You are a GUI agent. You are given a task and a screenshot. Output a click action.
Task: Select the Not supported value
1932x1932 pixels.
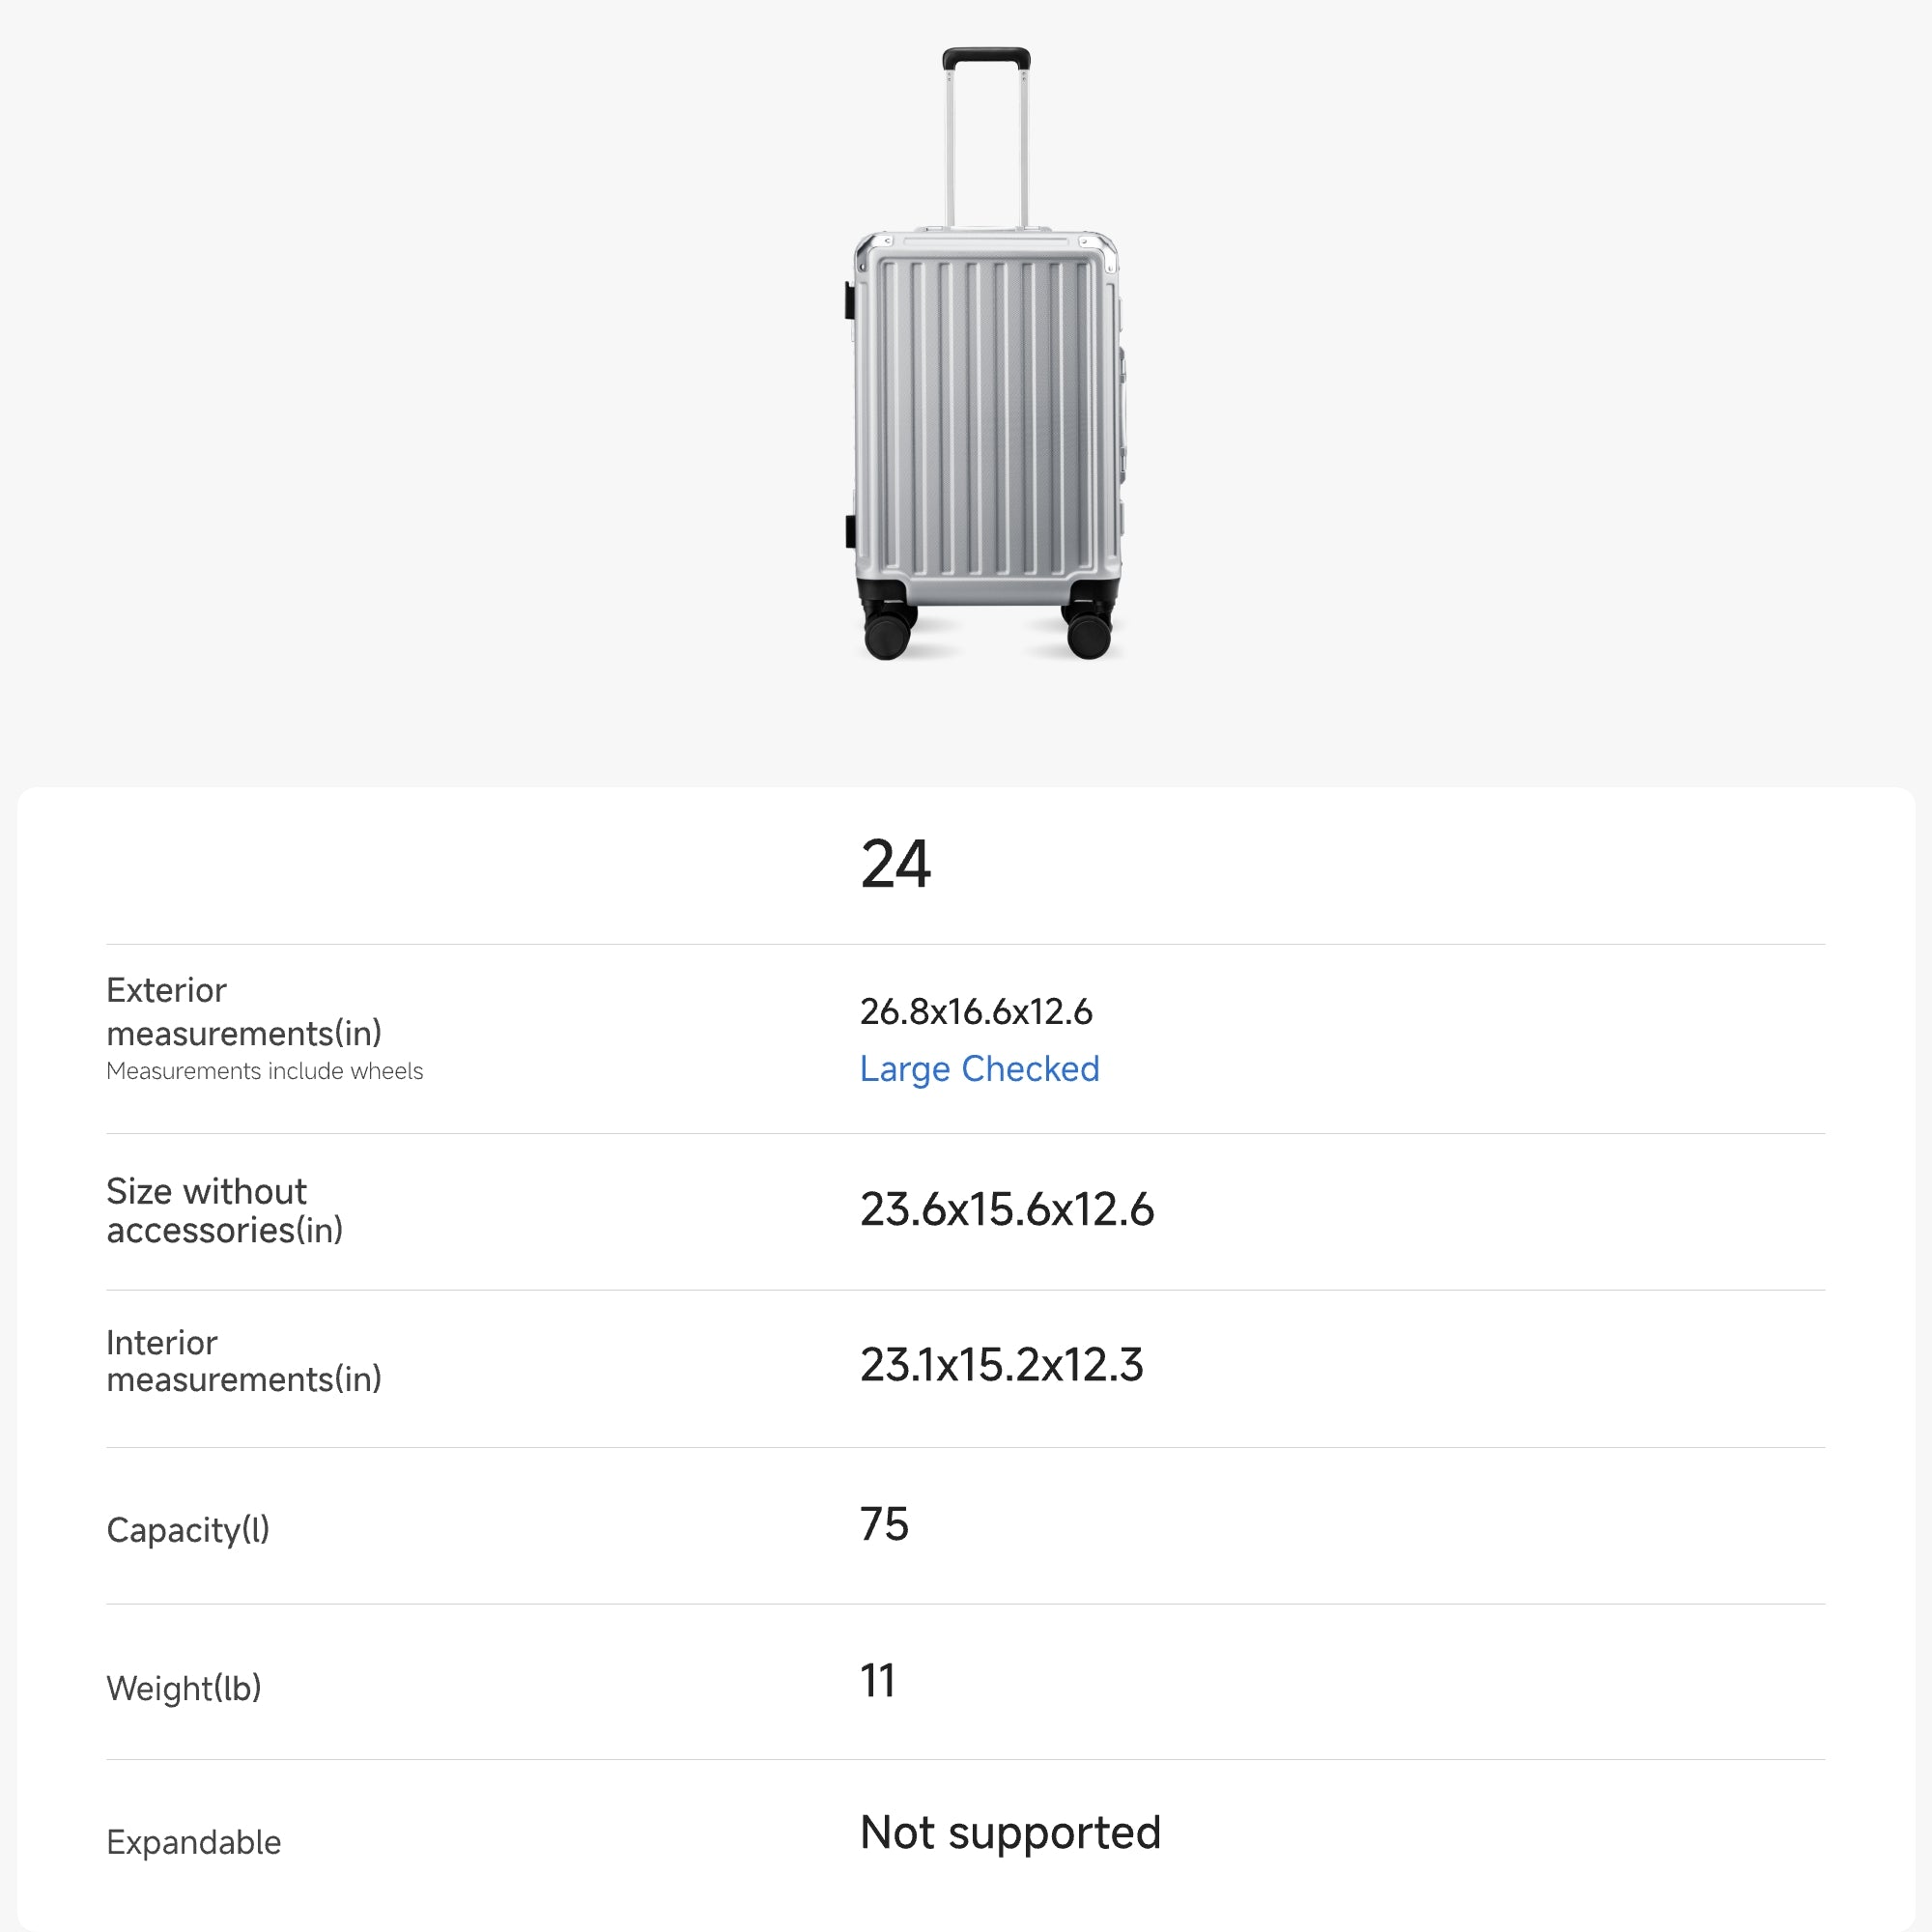(x=1010, y=1833)
